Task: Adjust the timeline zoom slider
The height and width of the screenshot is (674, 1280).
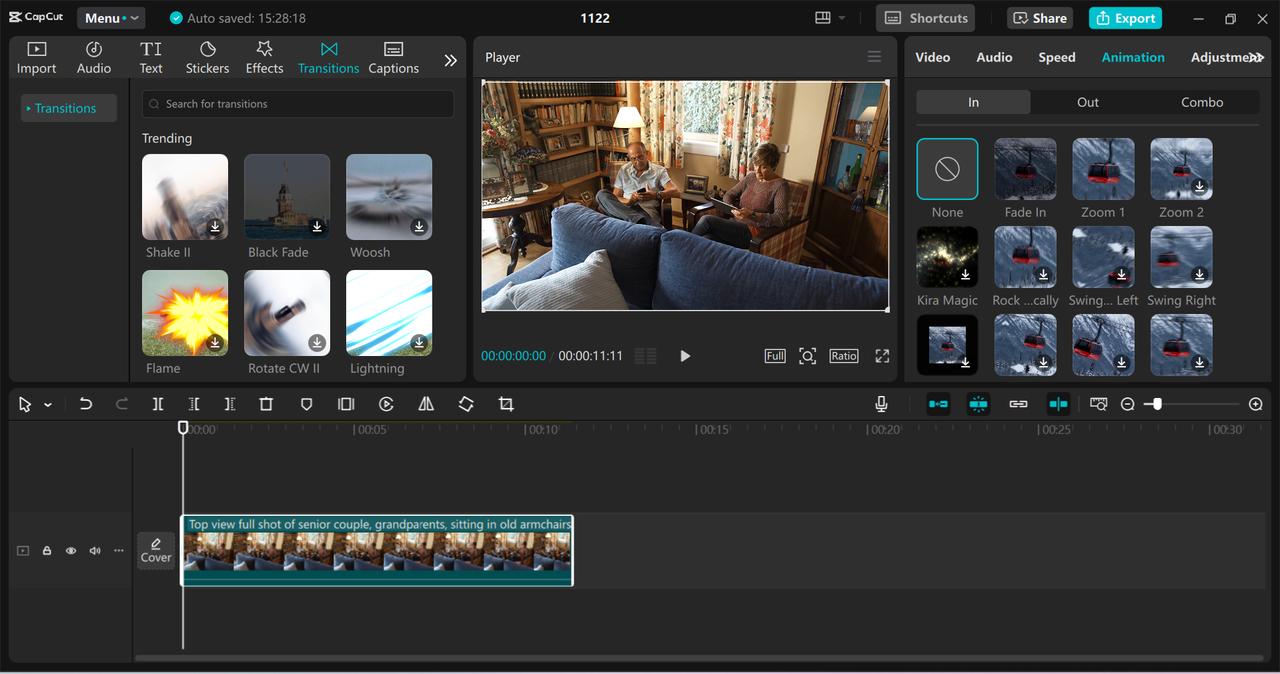Action: [1157, 404]
